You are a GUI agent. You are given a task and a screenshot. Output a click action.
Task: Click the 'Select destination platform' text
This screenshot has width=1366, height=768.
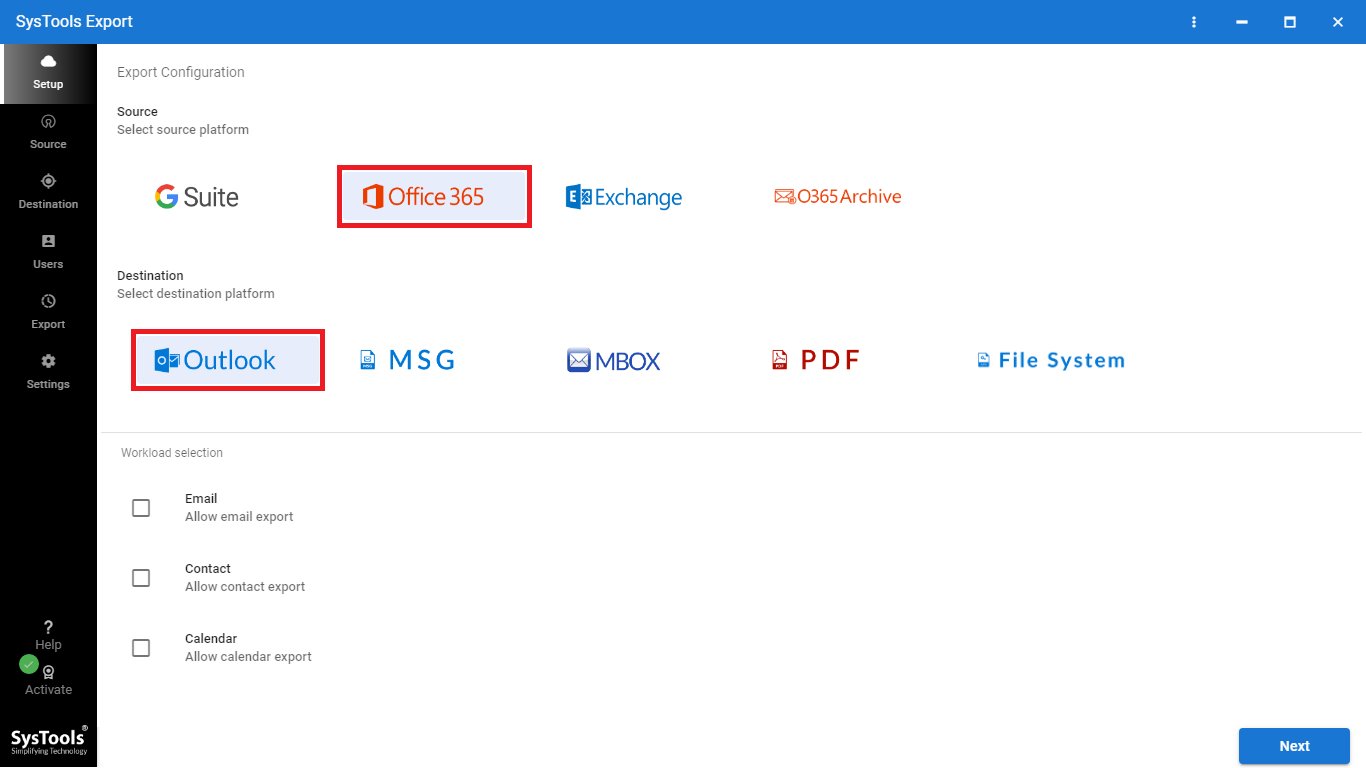click(x=196, y=294)
